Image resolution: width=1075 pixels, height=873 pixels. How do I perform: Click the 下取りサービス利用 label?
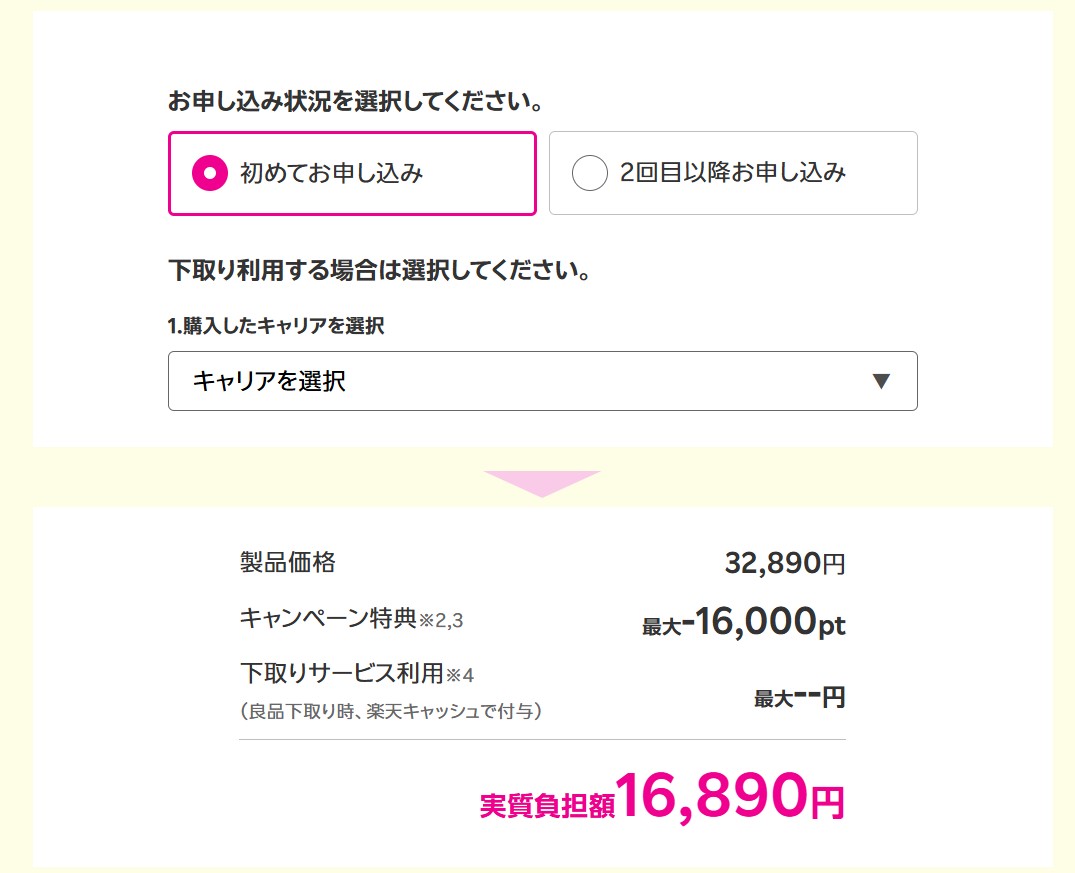(341, 673)
